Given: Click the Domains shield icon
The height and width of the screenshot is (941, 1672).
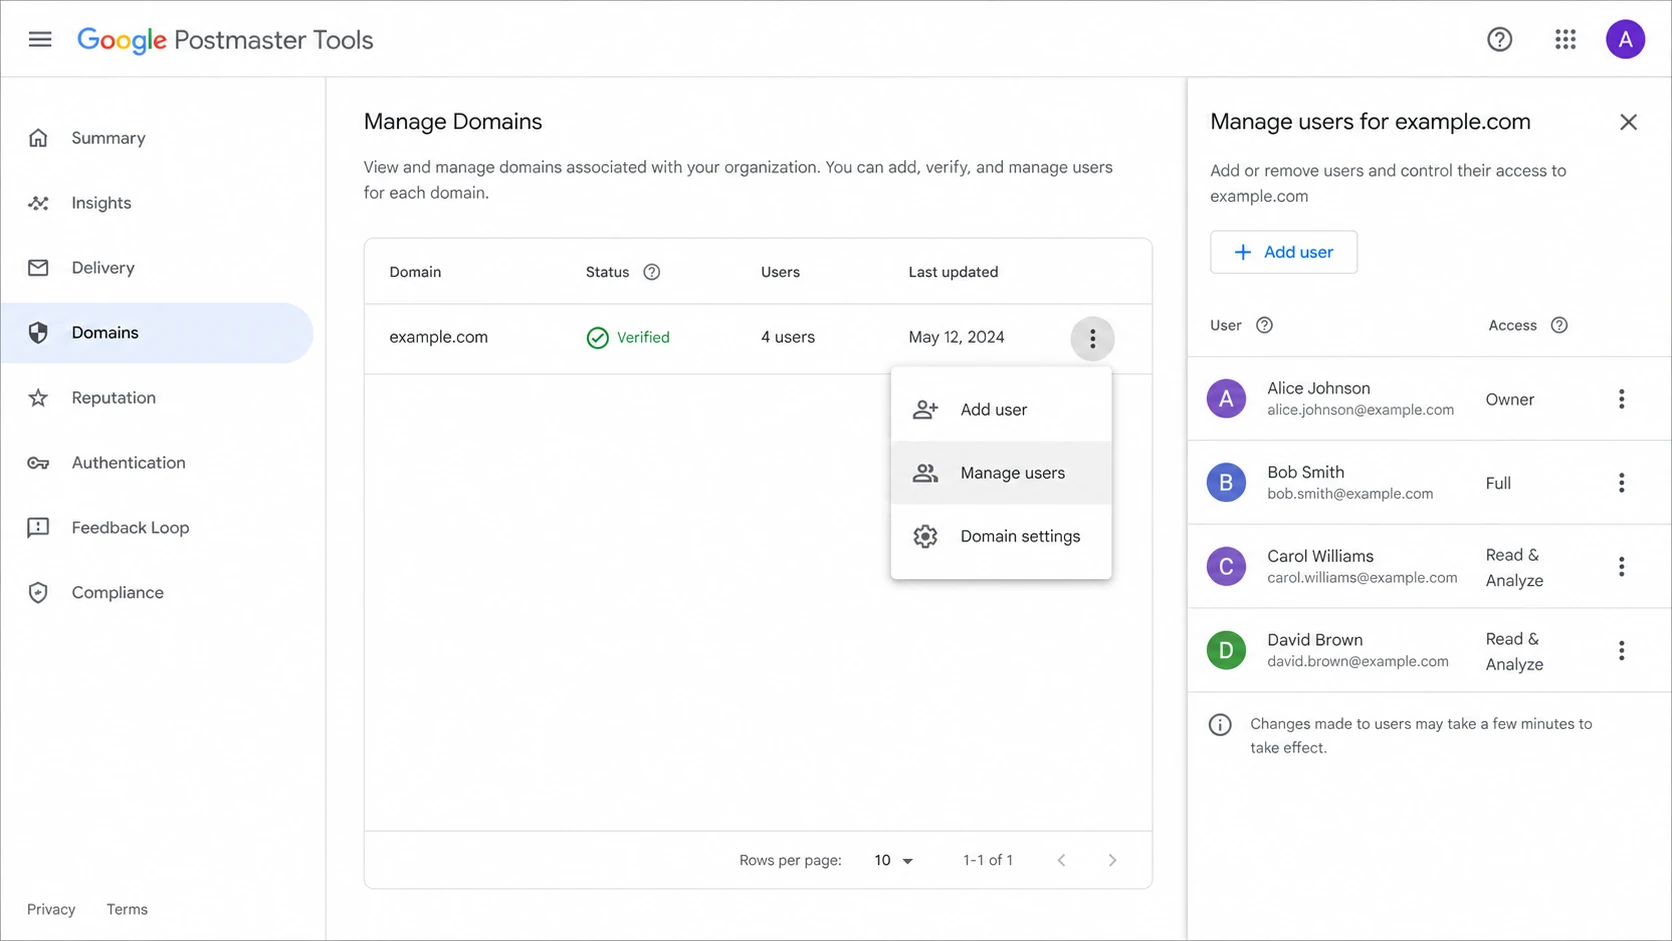Looking at the screenshot, I should (38, 333).
